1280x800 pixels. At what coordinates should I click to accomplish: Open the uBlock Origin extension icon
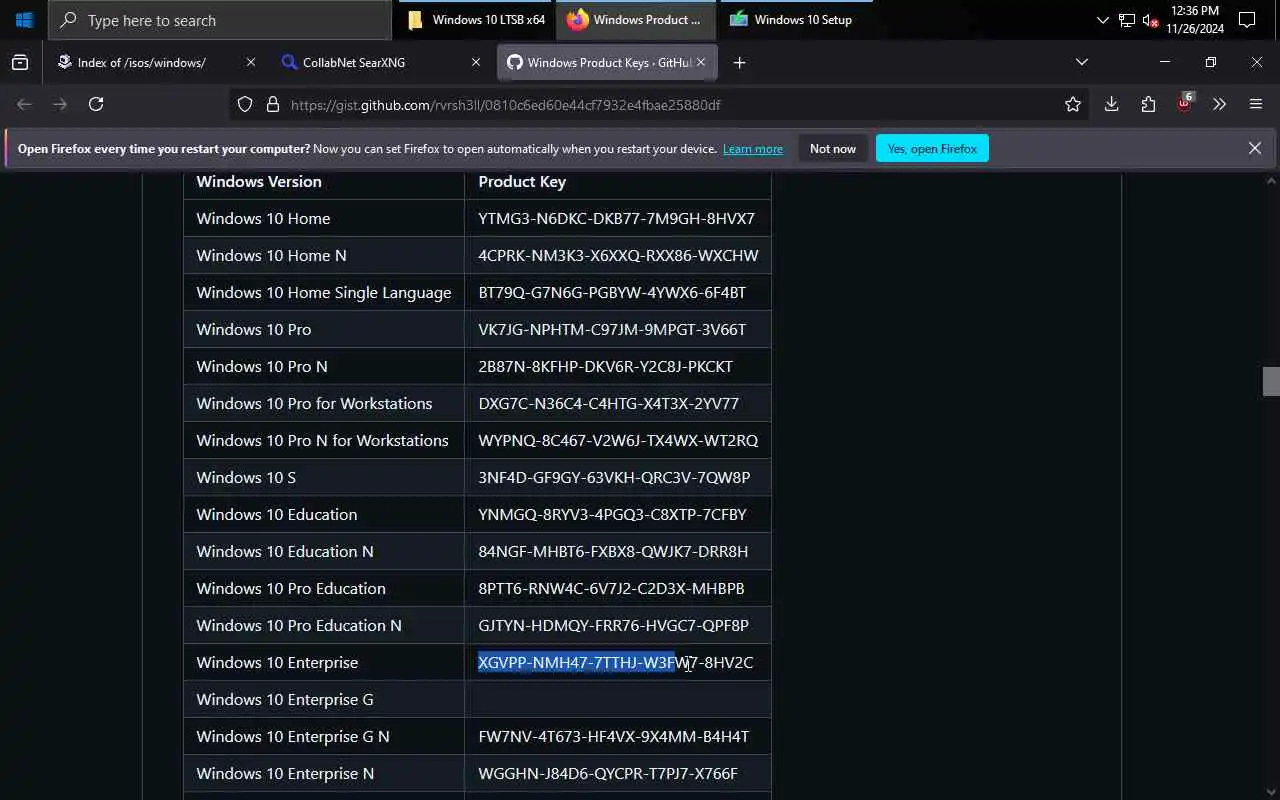tap(1185, 104)
